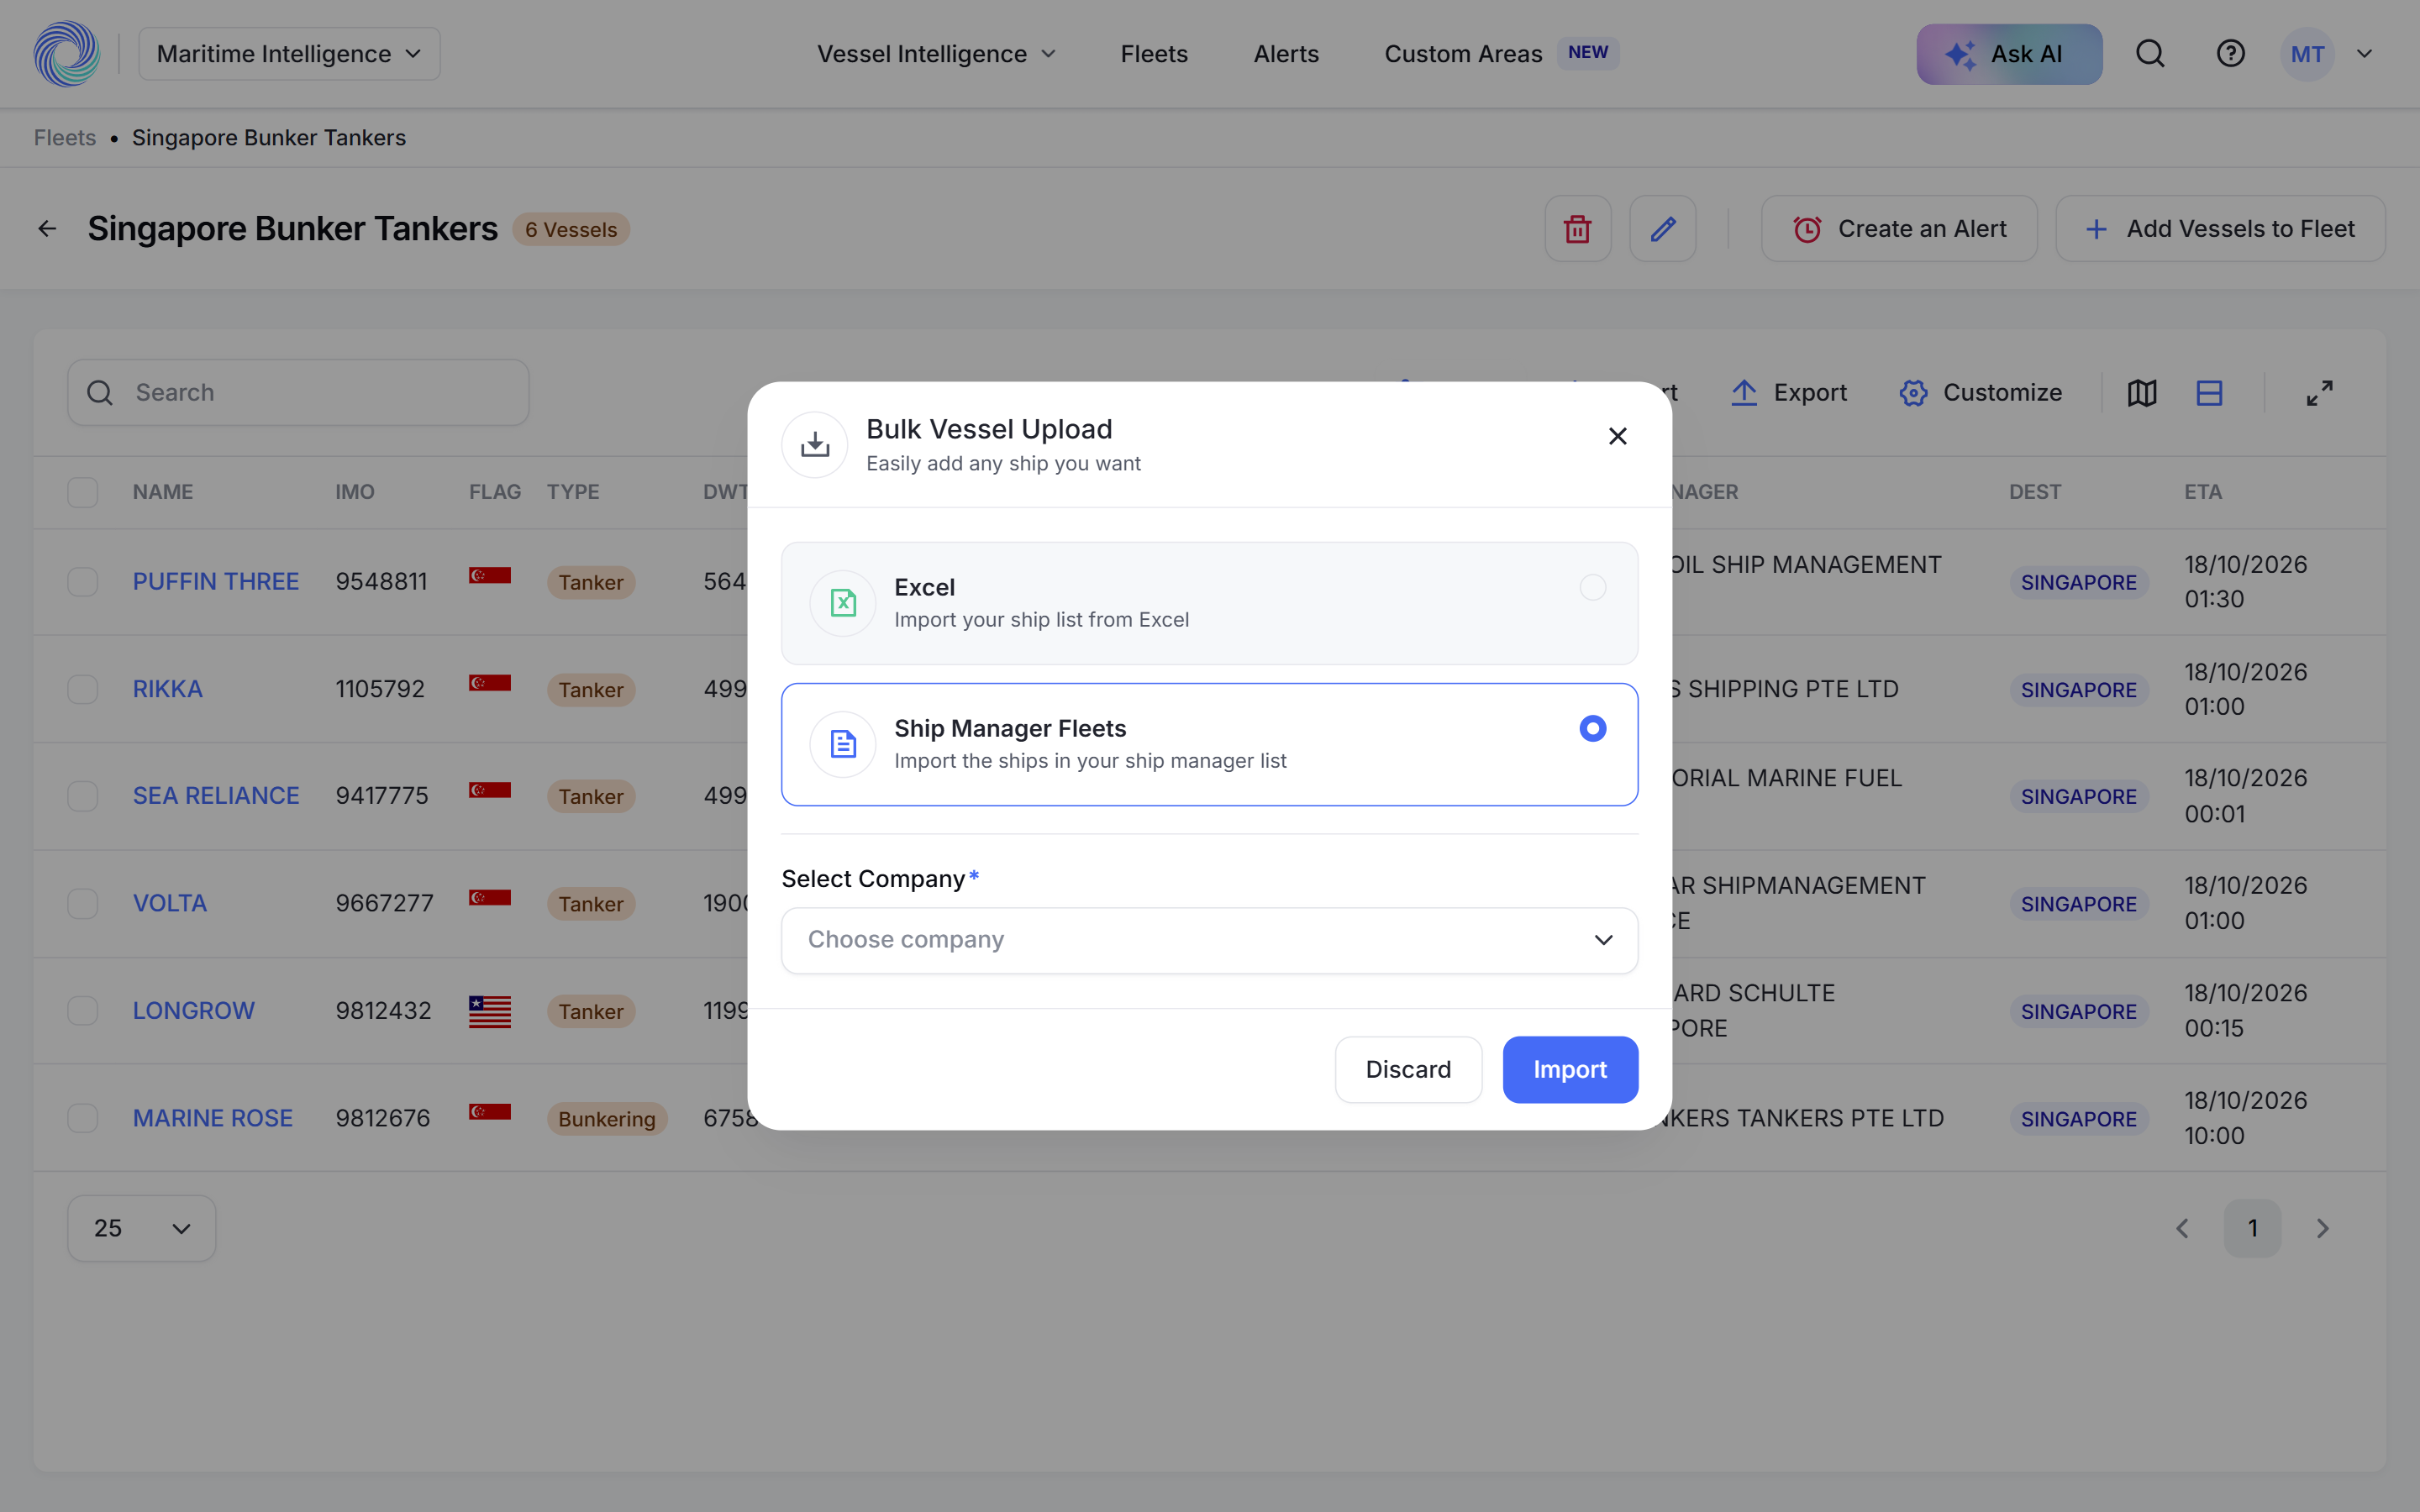Screen dimensions: 2420x1512
Task: Open the Fleets nav item
Action: [x=1154, y=54]
